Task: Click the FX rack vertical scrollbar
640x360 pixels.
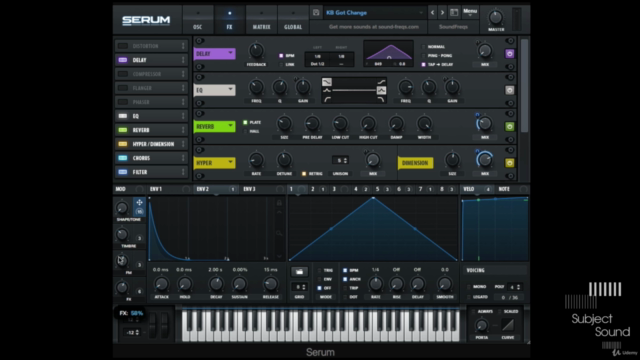Action: click(524, 86)
